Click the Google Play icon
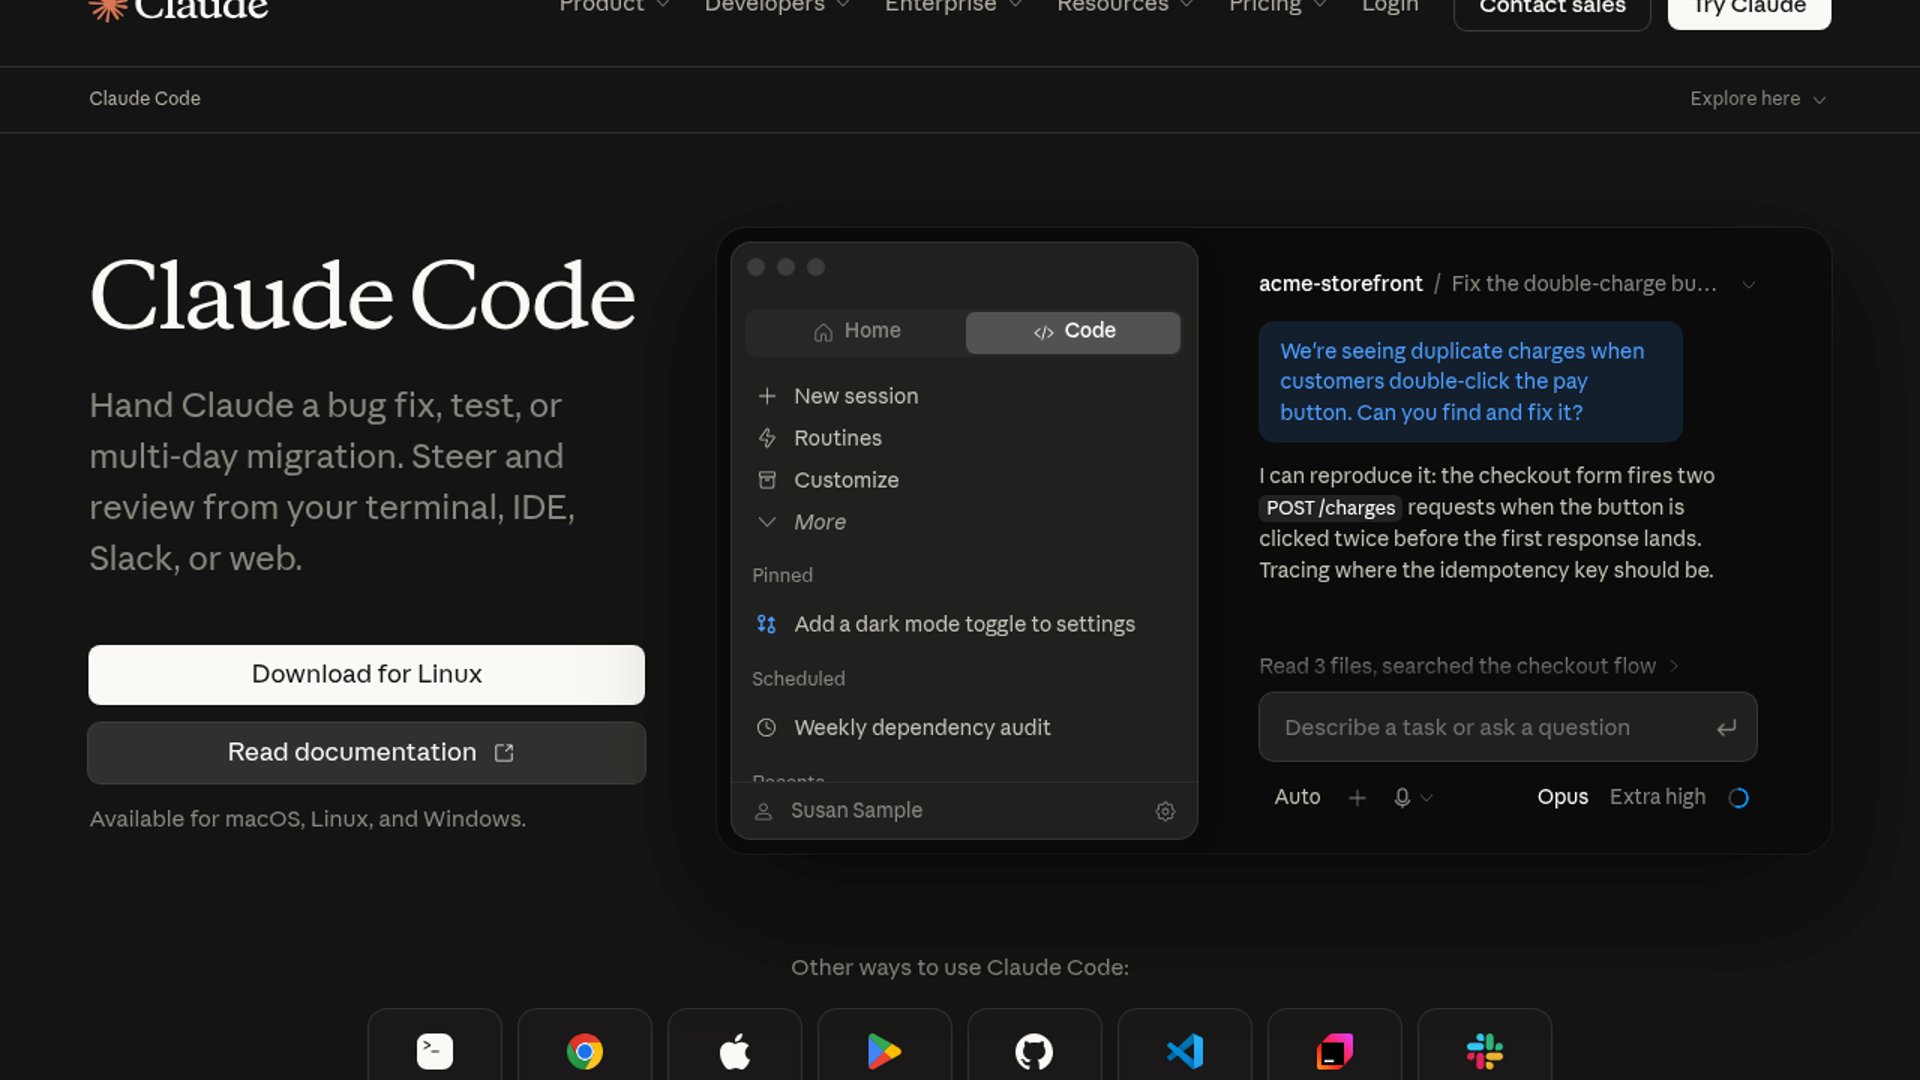Image resolution: width=1920 pixels, height=1080 pixels. [885, 1051]
